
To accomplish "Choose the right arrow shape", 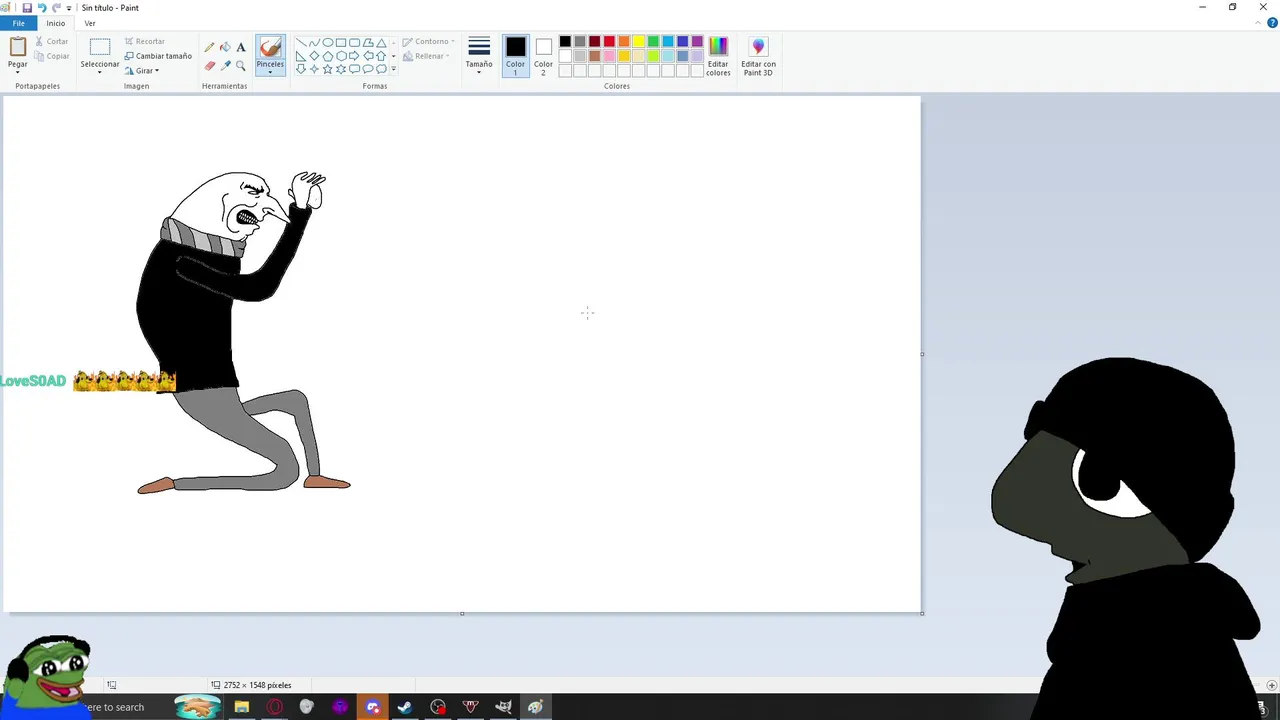I will pos(354,56).
